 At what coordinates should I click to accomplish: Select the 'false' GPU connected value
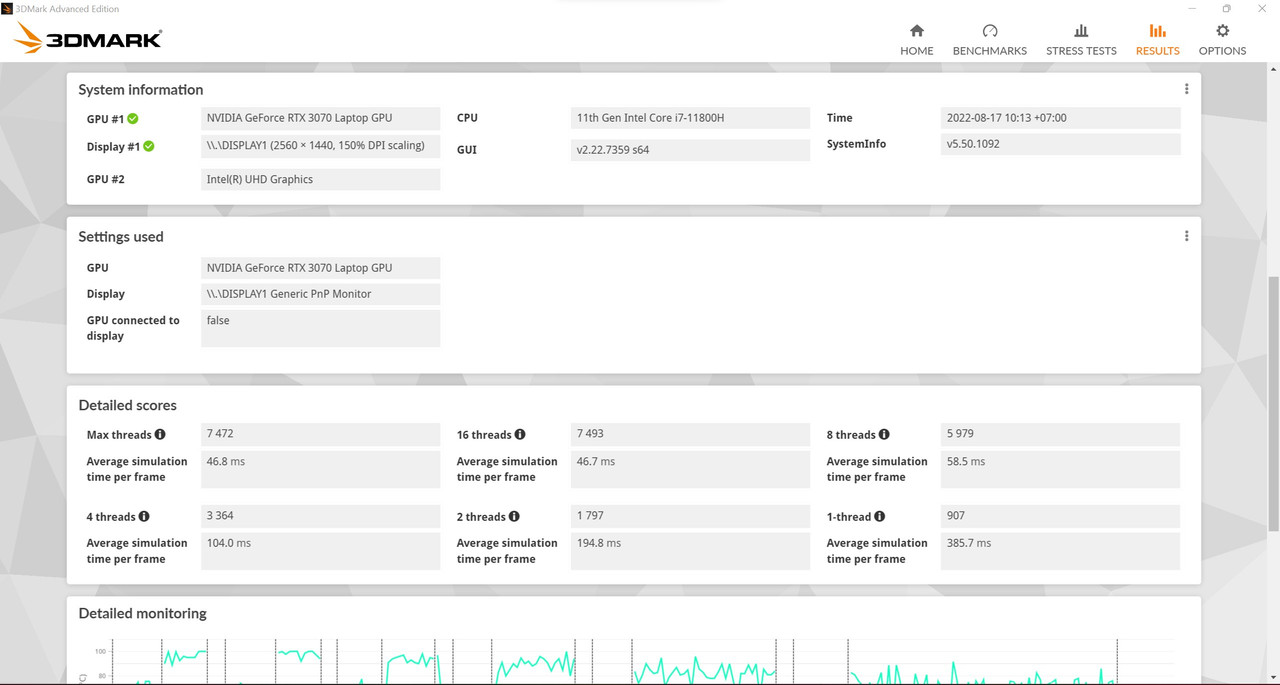tap(320, 328)
